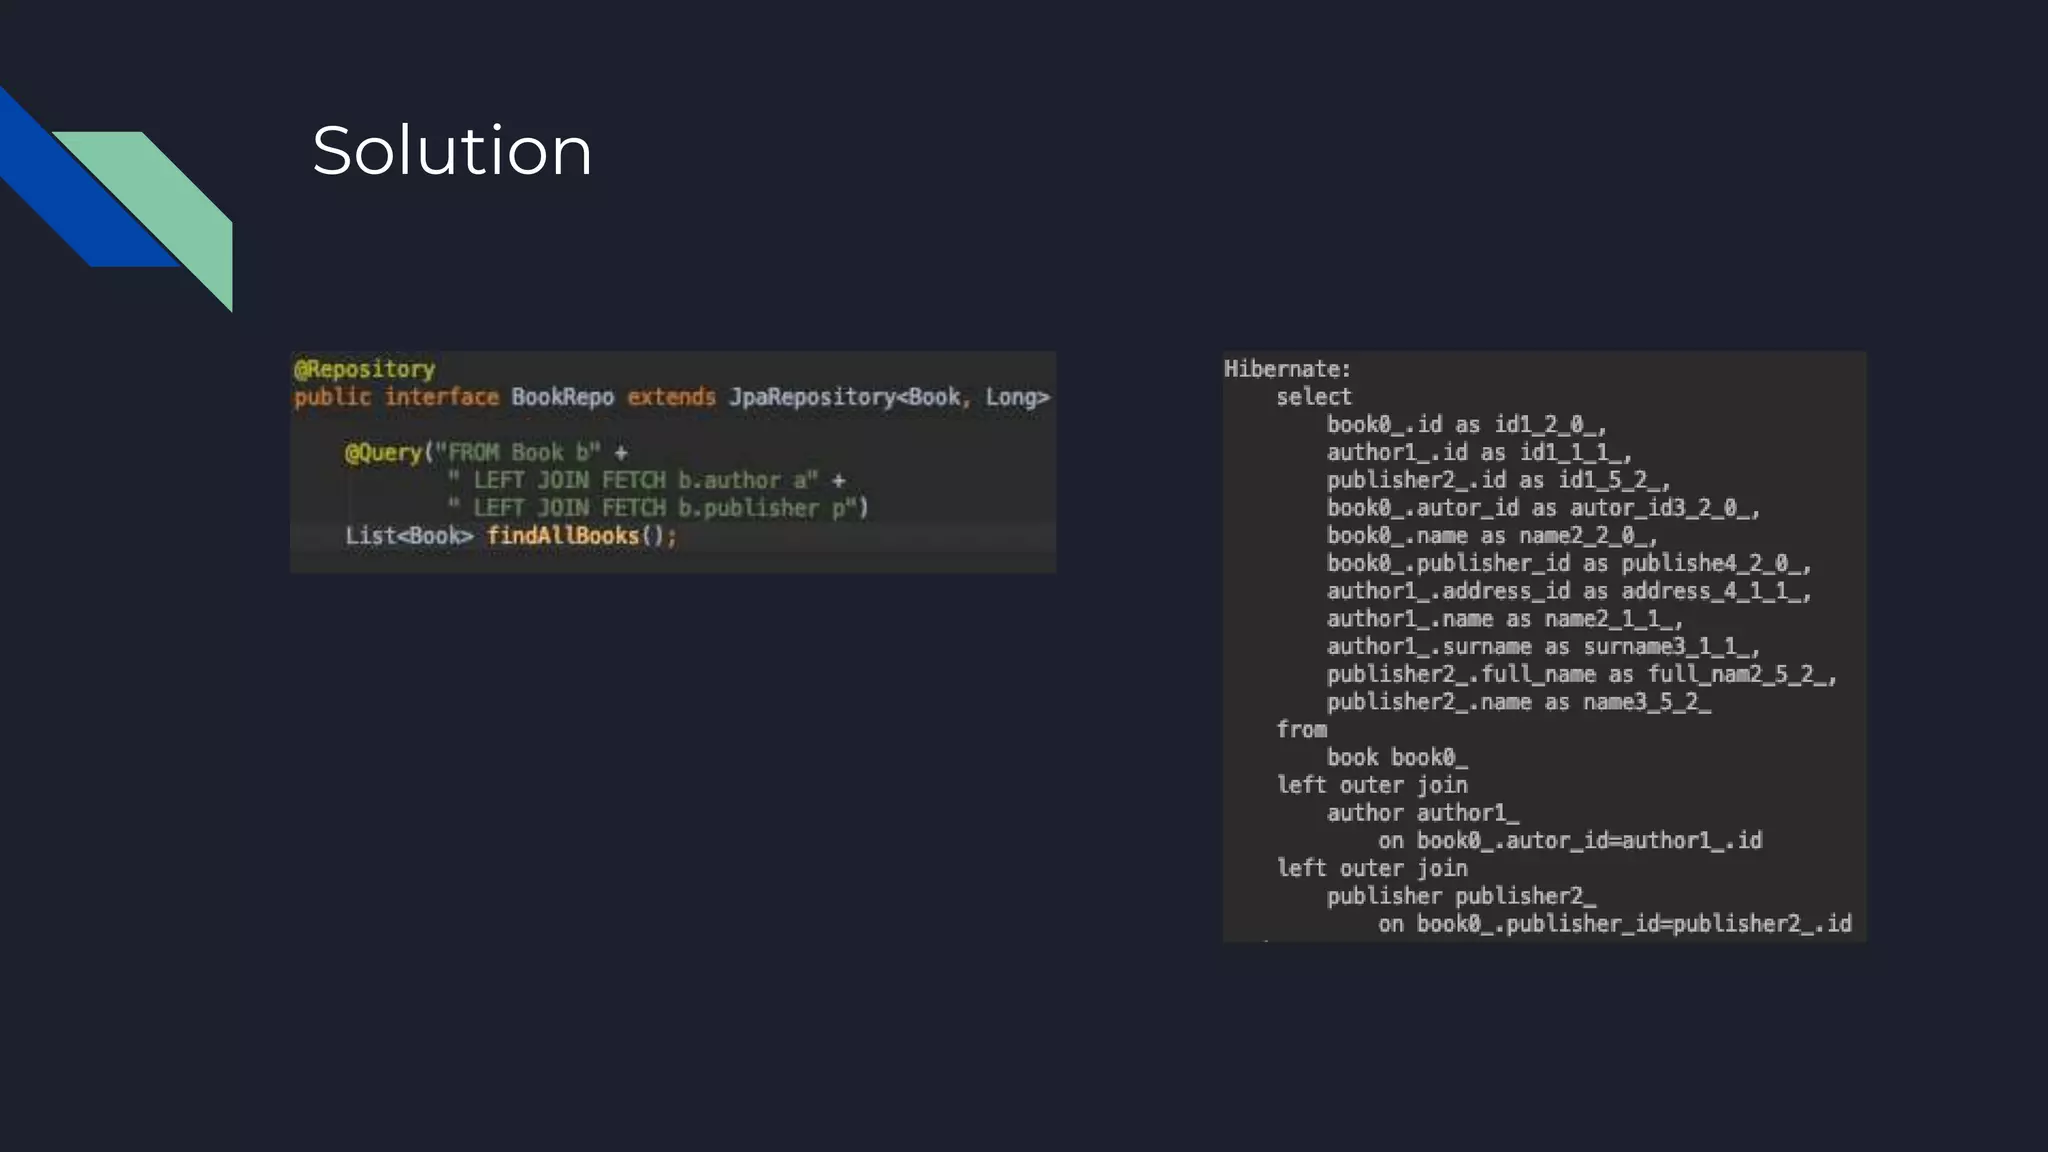Click the first "left outer join" line
The width and height of the screenshot is (2048, 1152).
coord(1372,785)
